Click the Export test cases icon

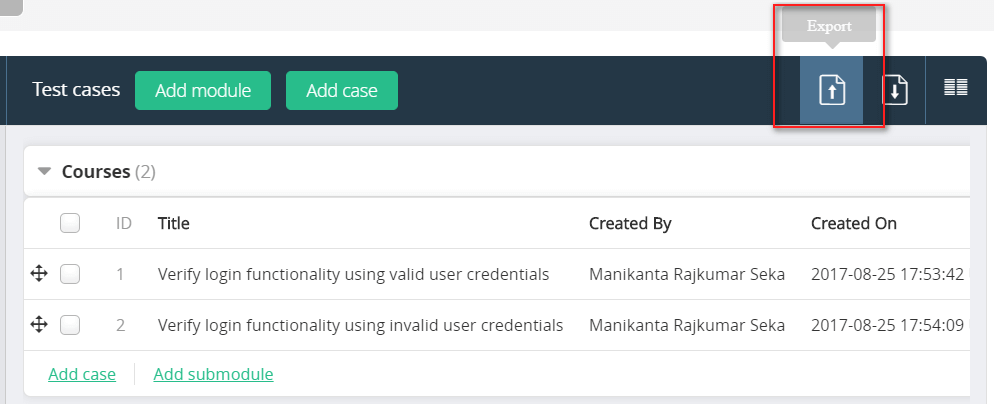pos(832,90)
